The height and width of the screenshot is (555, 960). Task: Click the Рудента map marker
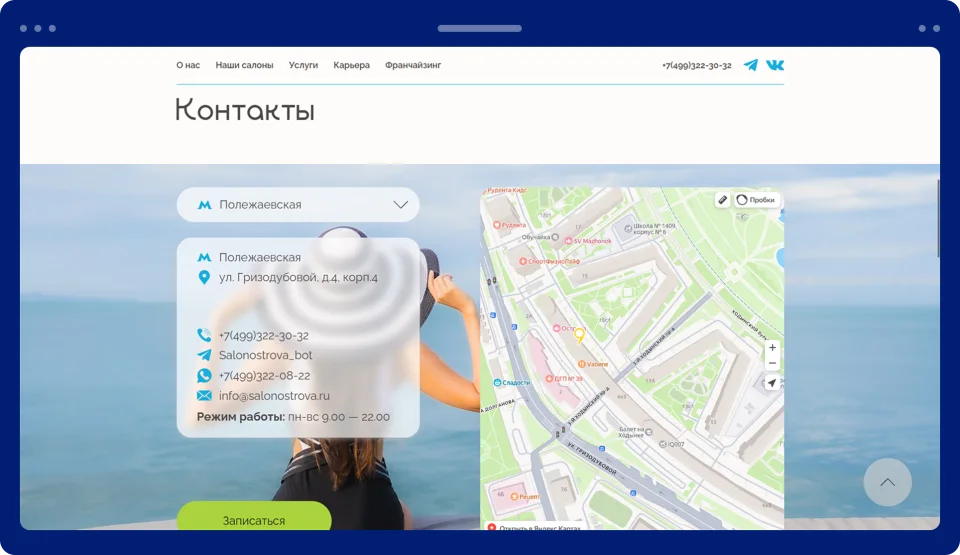point(509,225)
